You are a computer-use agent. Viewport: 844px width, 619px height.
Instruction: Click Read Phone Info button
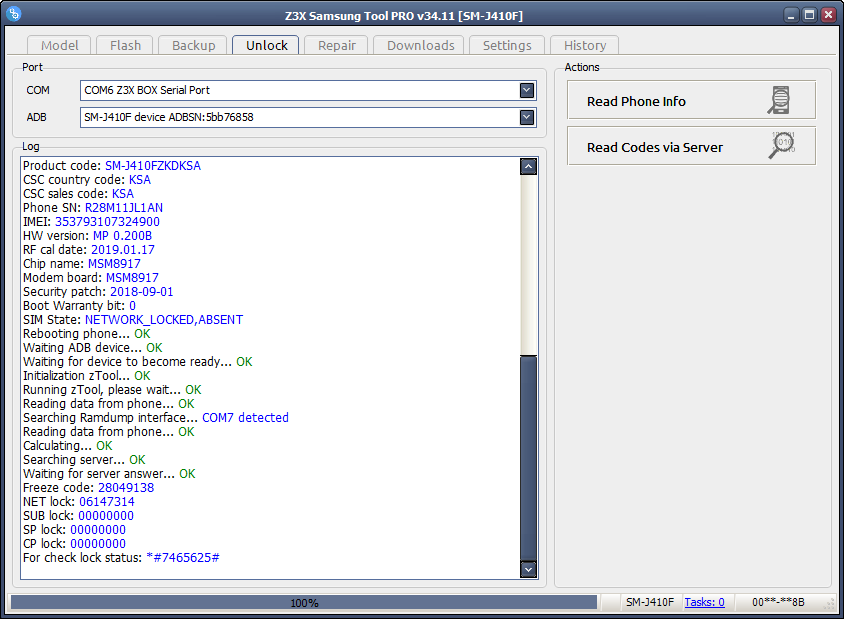[x=691, y=100]
